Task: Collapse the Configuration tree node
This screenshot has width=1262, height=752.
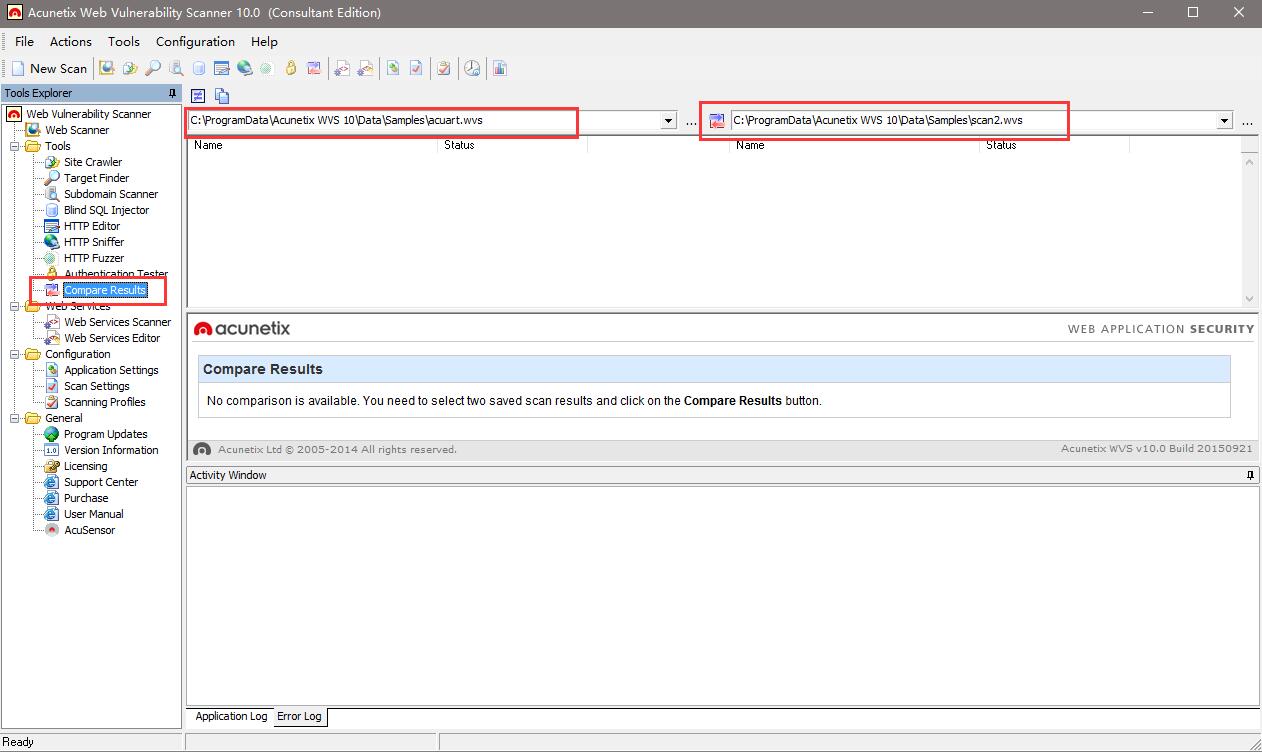Action: (x=16, y=354)
